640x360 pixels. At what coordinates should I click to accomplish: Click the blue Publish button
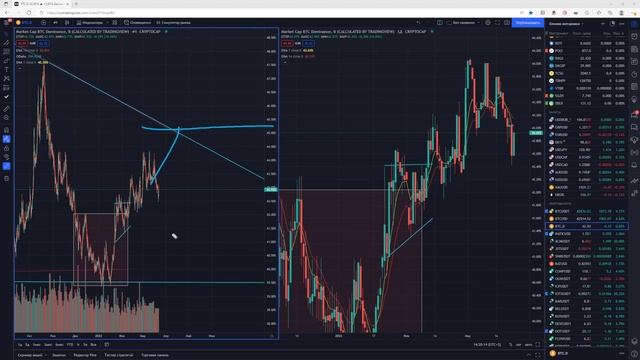[528, 23]
